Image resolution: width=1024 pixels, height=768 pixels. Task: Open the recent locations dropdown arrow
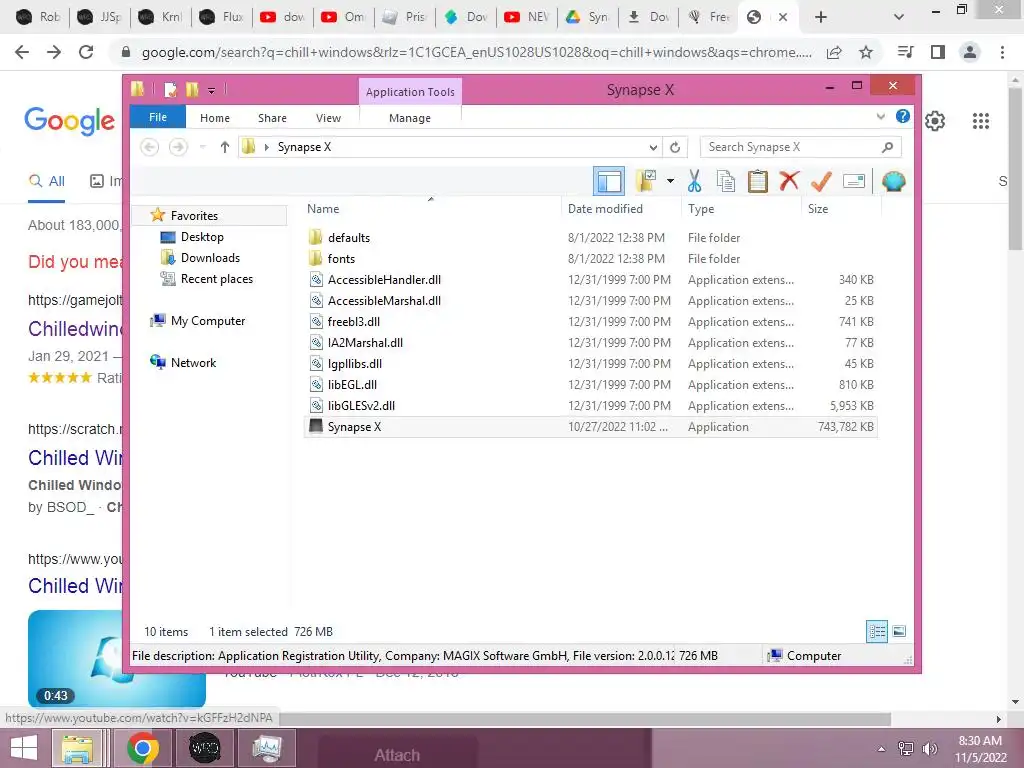tap(202, 147)
